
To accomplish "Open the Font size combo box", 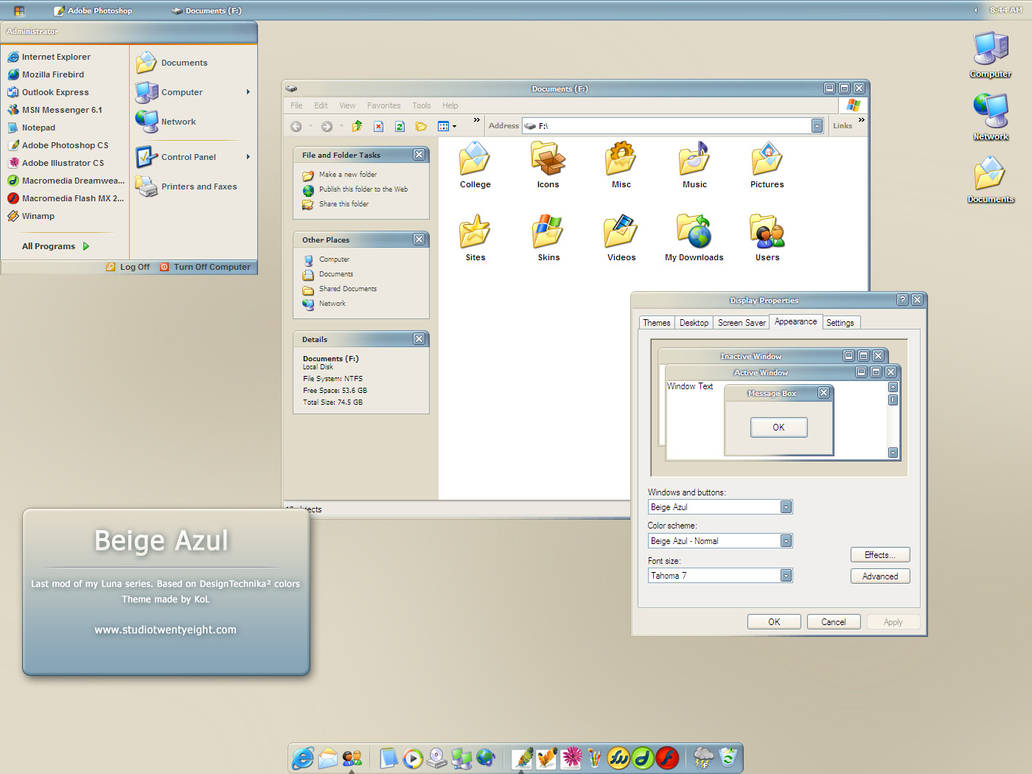I will click(720, 575).
